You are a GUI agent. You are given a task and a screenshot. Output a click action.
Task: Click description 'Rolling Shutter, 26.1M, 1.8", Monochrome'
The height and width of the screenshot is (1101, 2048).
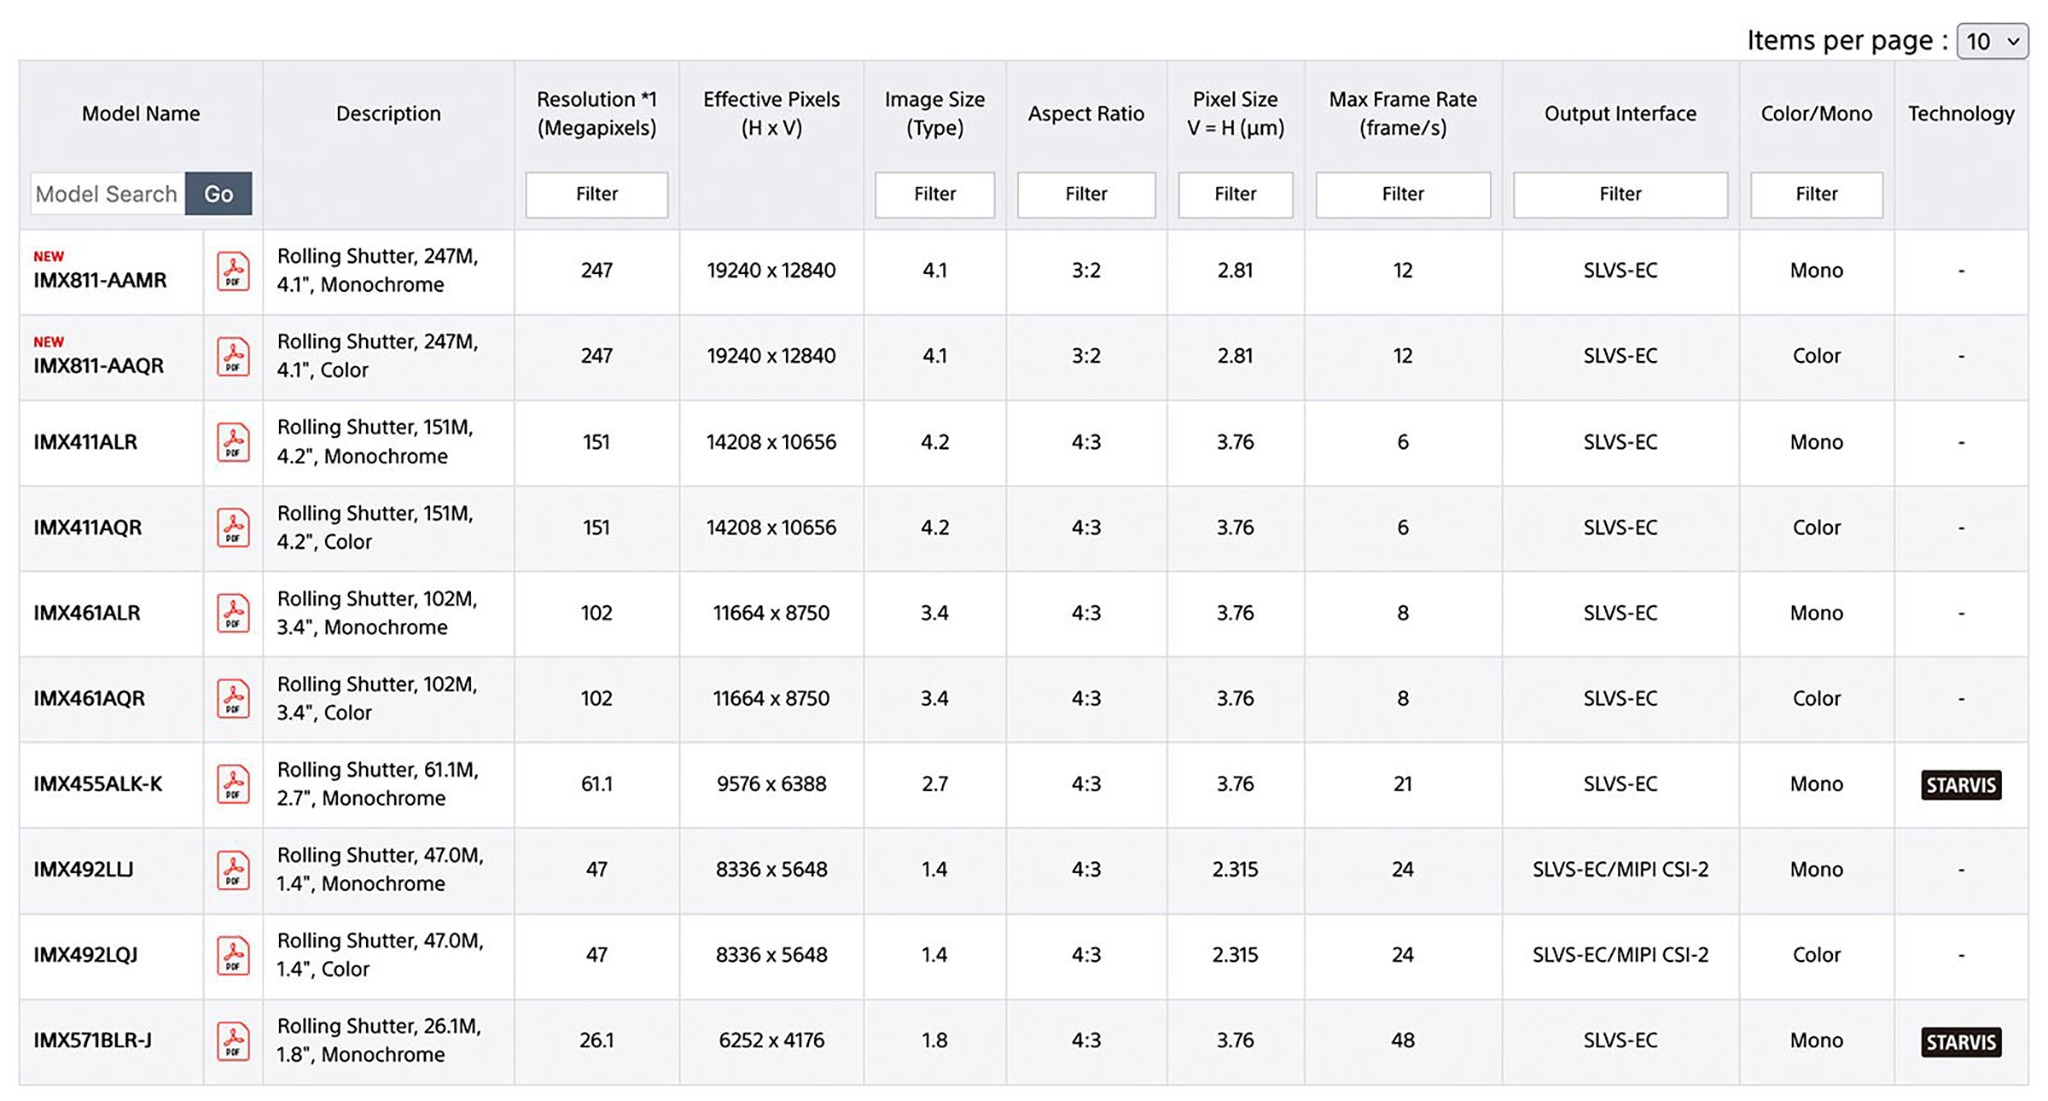[x=379, y=1041]
